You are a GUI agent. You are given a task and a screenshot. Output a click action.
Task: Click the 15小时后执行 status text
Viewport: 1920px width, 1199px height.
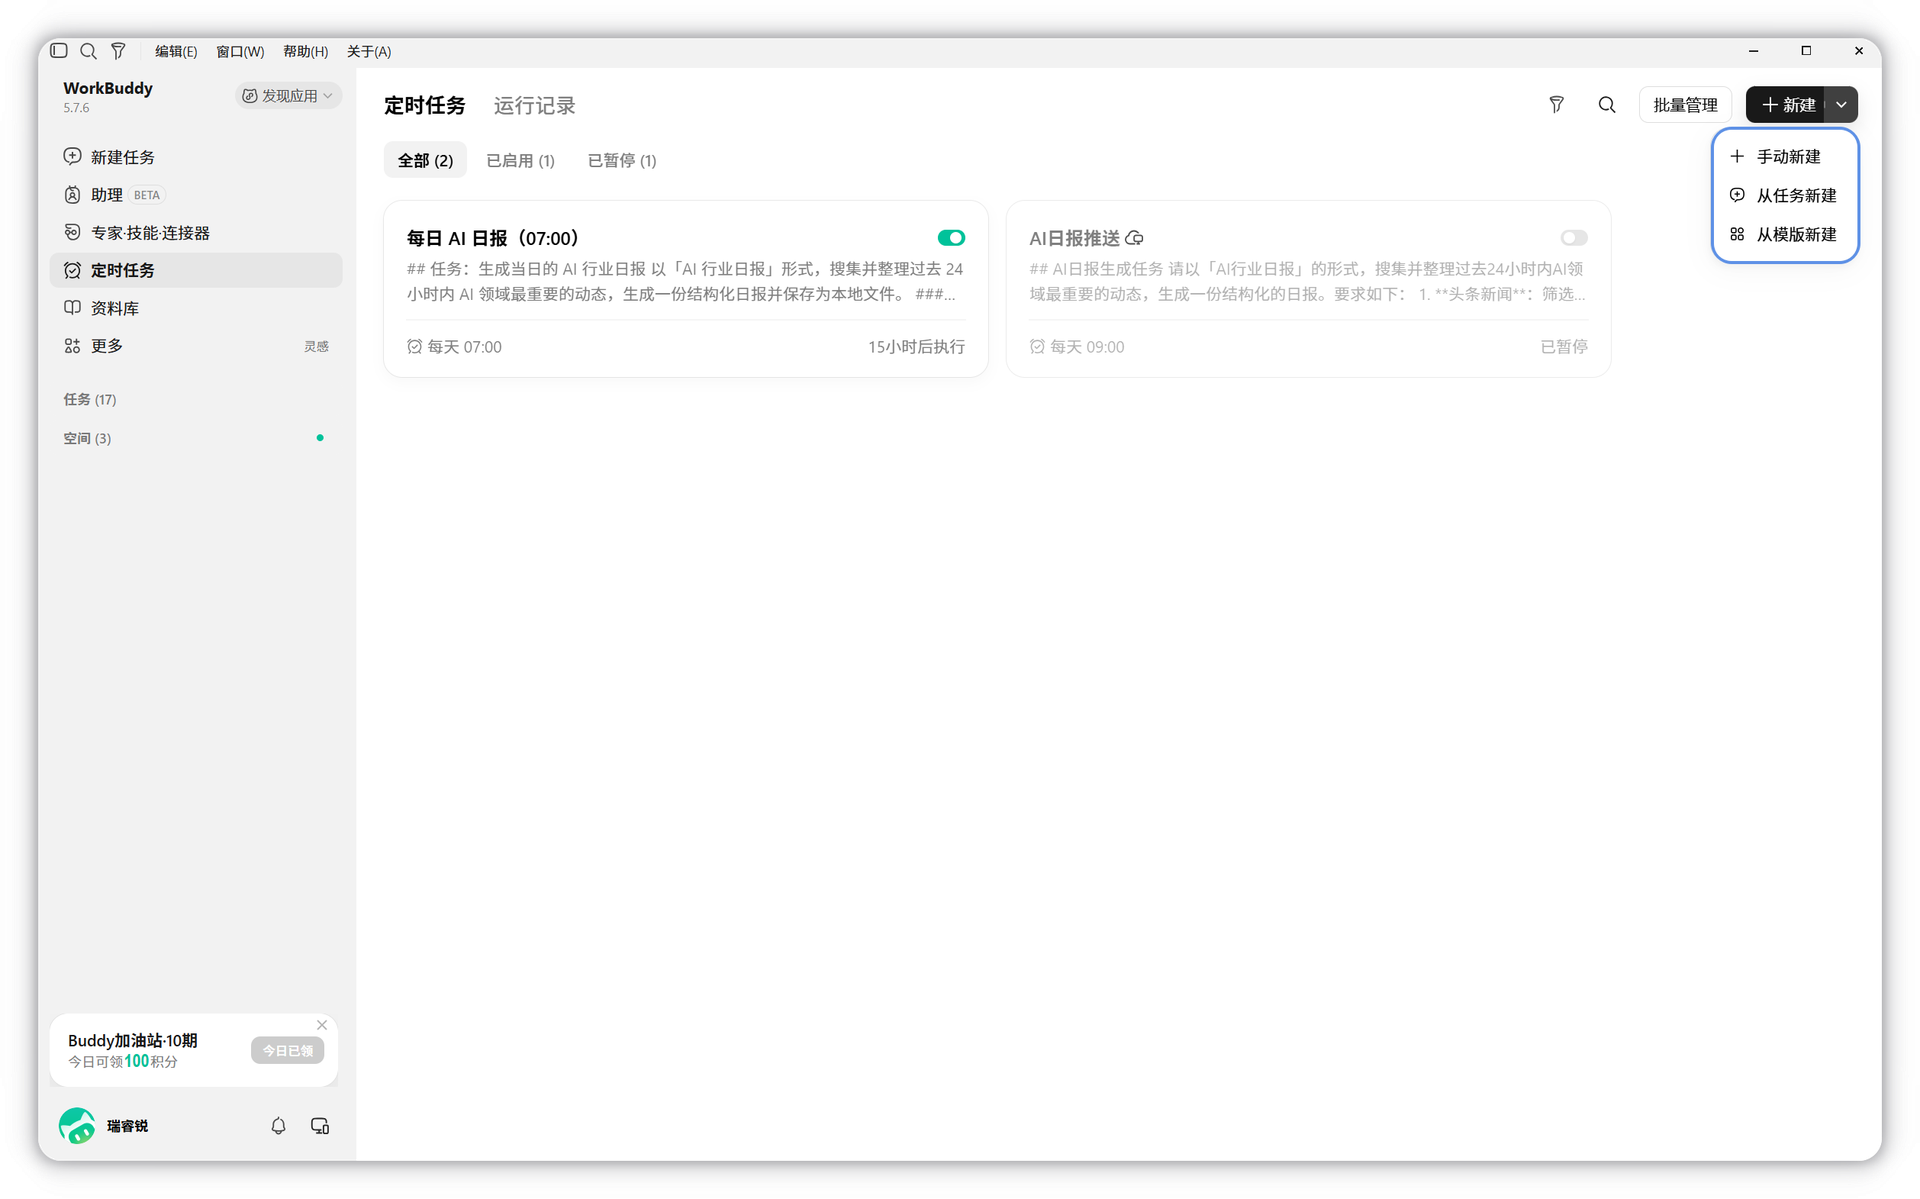click(x=916, y=347)
